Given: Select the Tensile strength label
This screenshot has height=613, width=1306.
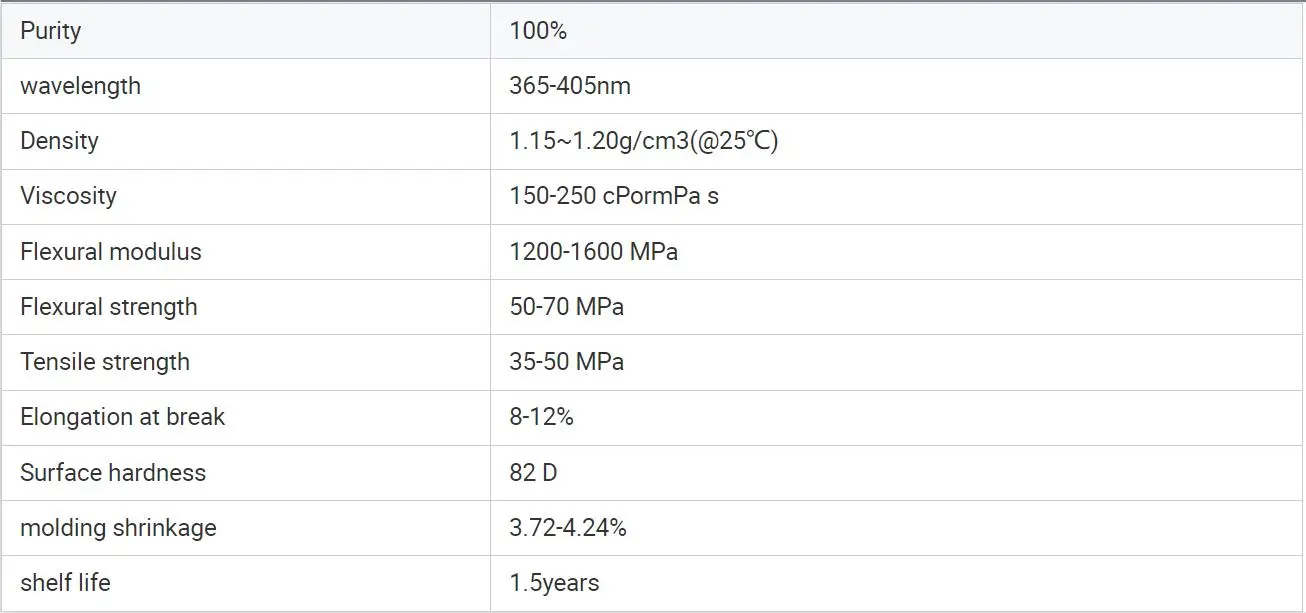Looking at the screenshot, I should pos(105,362).
